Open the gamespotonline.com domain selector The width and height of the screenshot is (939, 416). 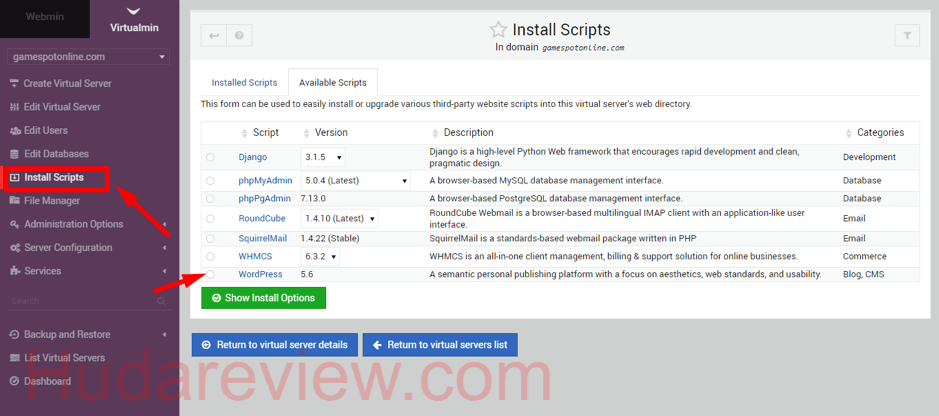[x=88, y=57]
